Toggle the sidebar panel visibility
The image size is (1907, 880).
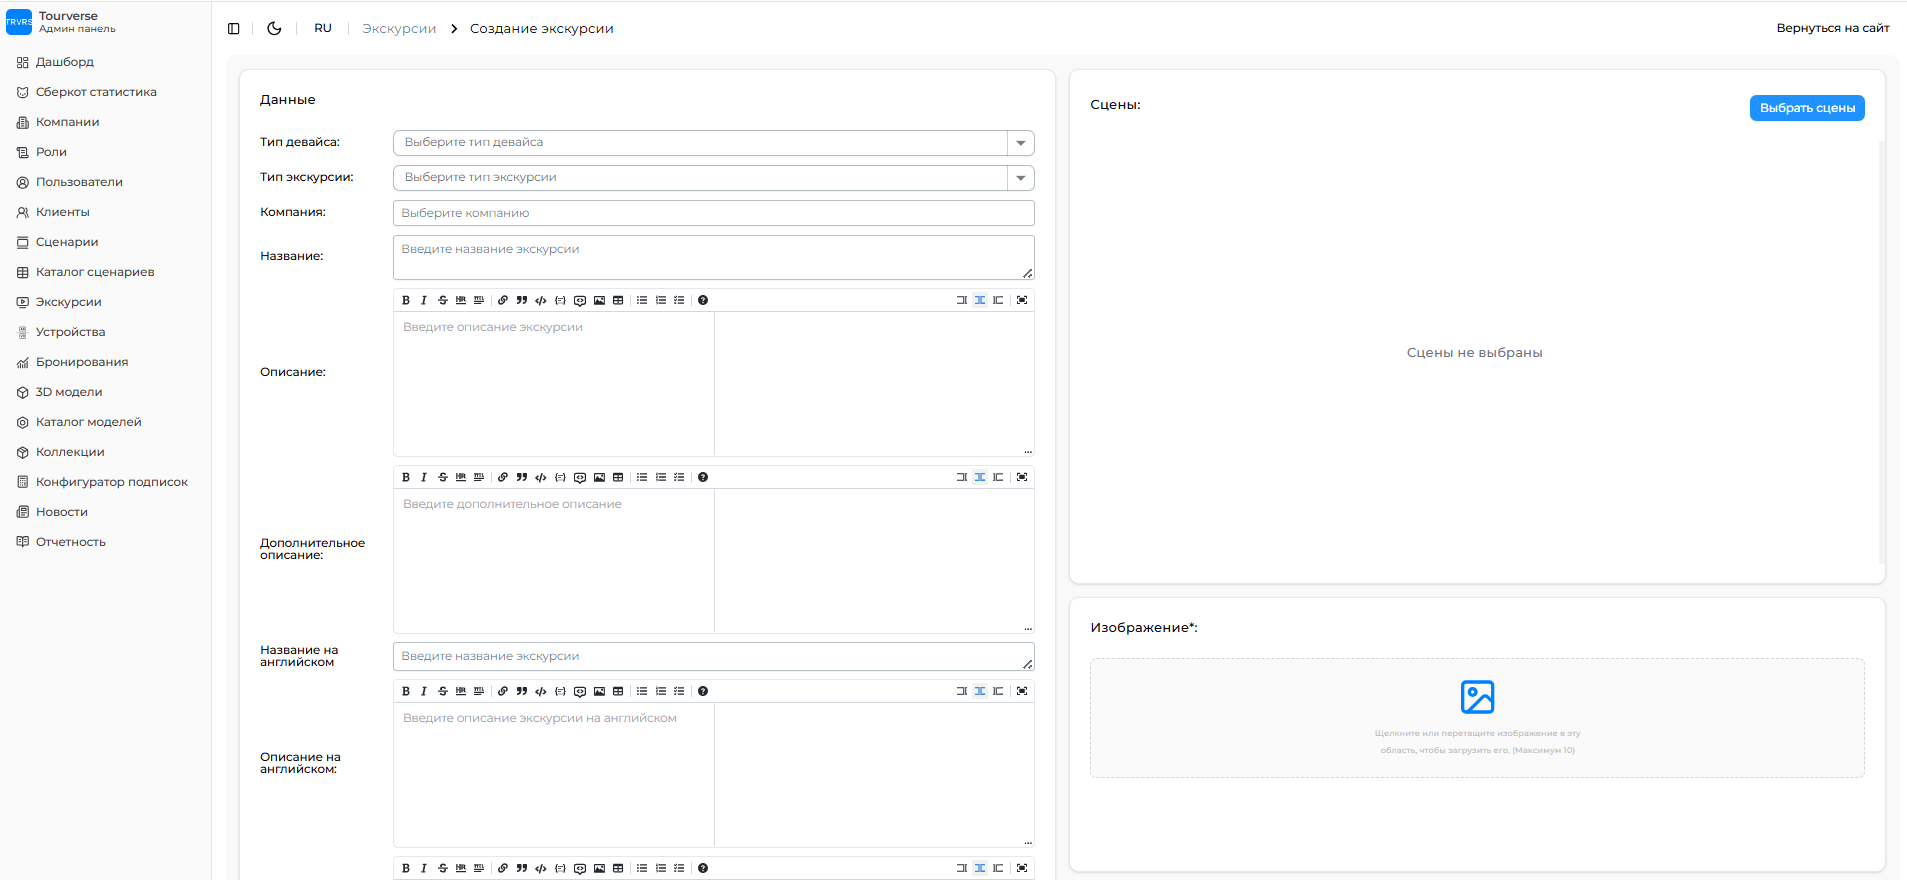coord(234,29)
